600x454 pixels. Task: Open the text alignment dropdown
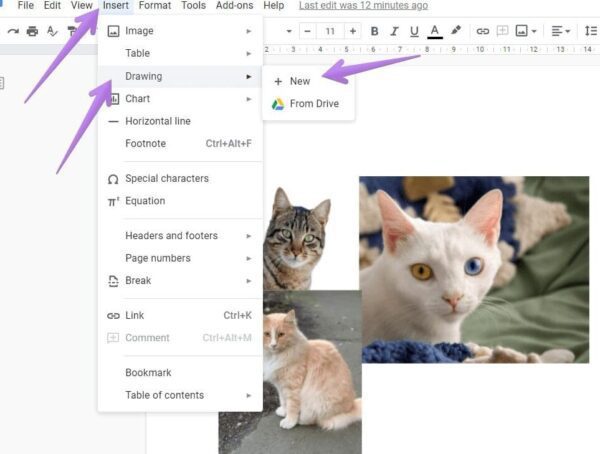point(561,31)
